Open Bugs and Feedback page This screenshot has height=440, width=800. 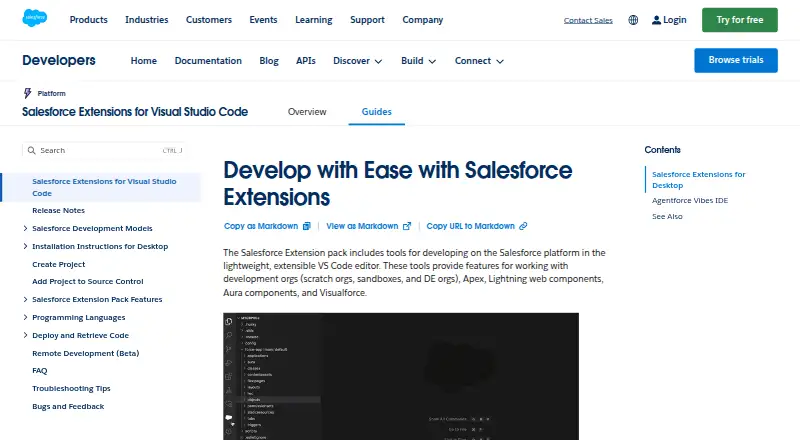click(68, 406)
